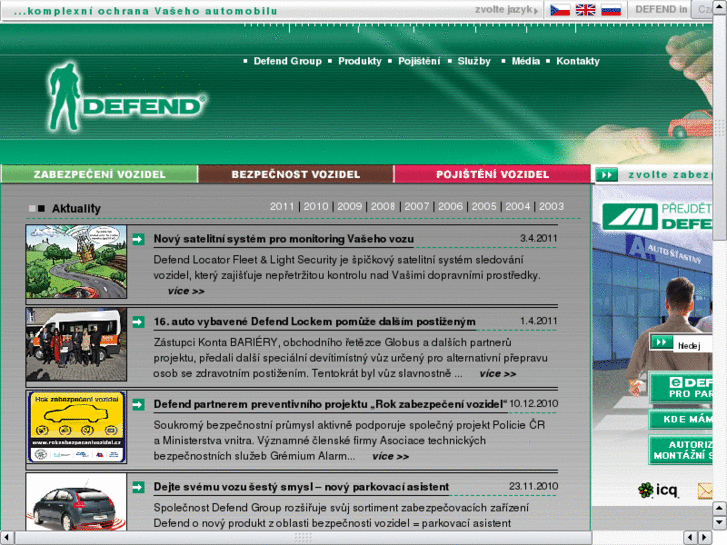The image size is (727, 545).
Task: Open the Produkty menu
Action: pos(359,61)
